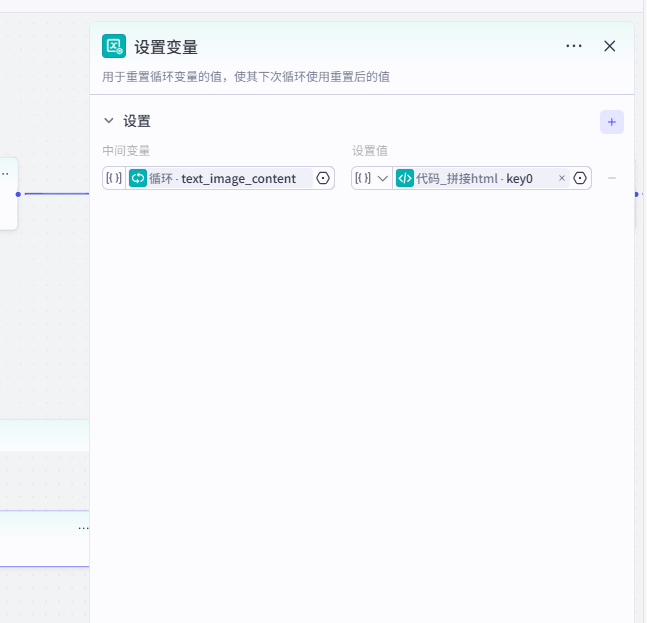Click the 设置 section label
Screen dimensions: 647x623
pyautogui.click(x=137, y=121)
